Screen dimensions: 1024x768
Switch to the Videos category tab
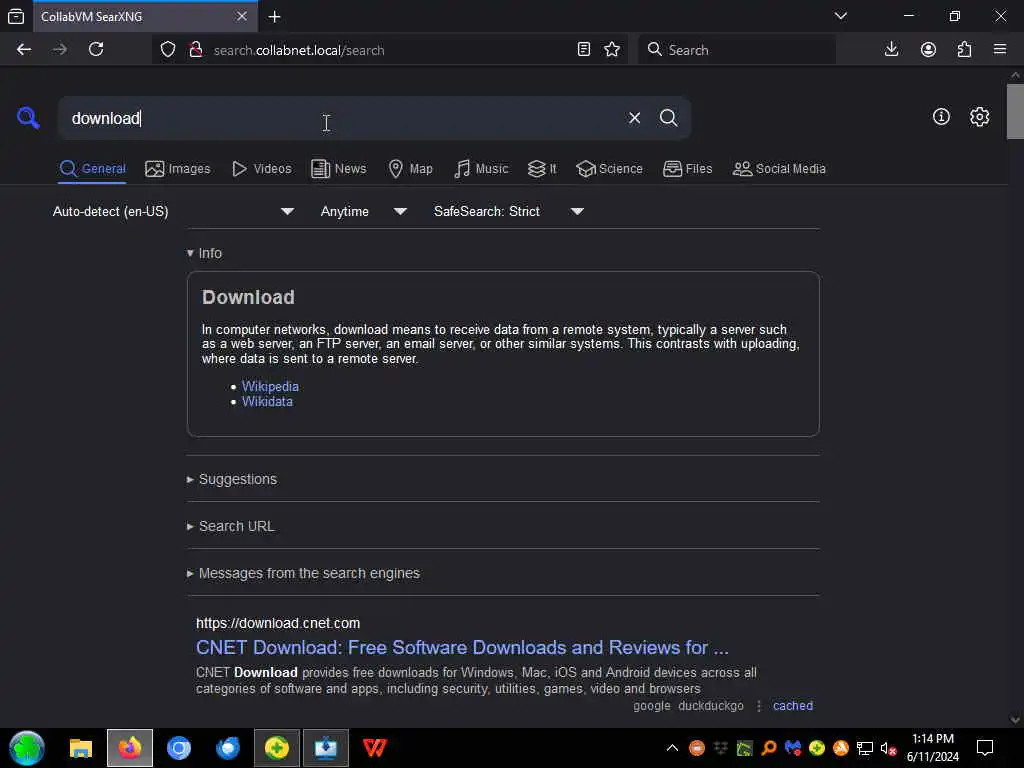tap(262, 169)
